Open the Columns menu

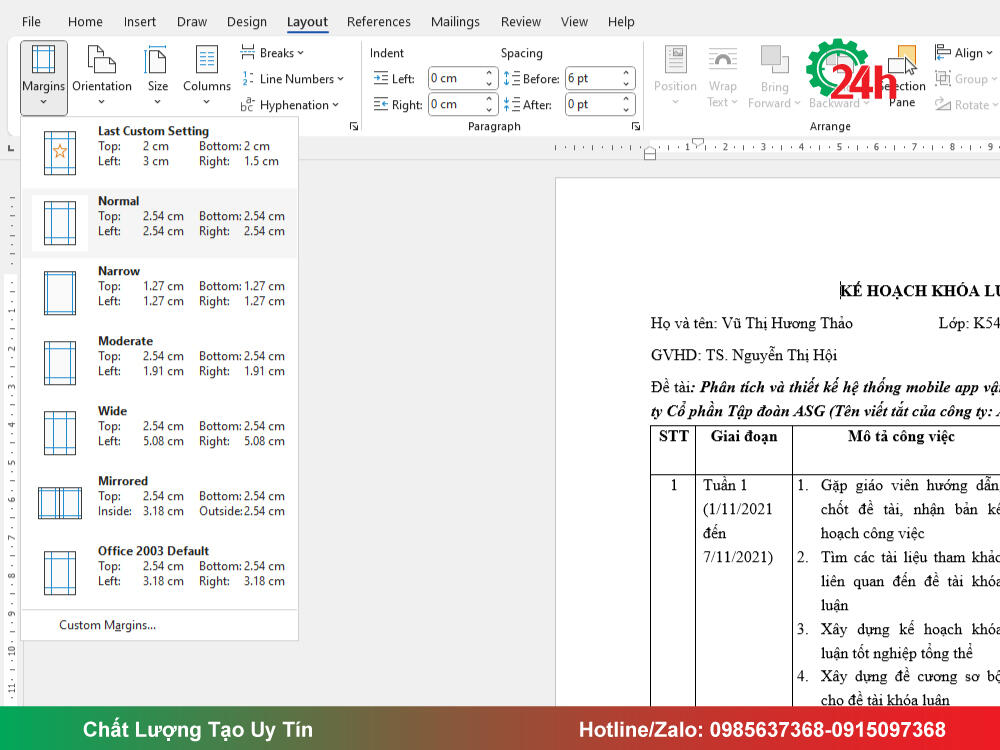tap(207, 77)
